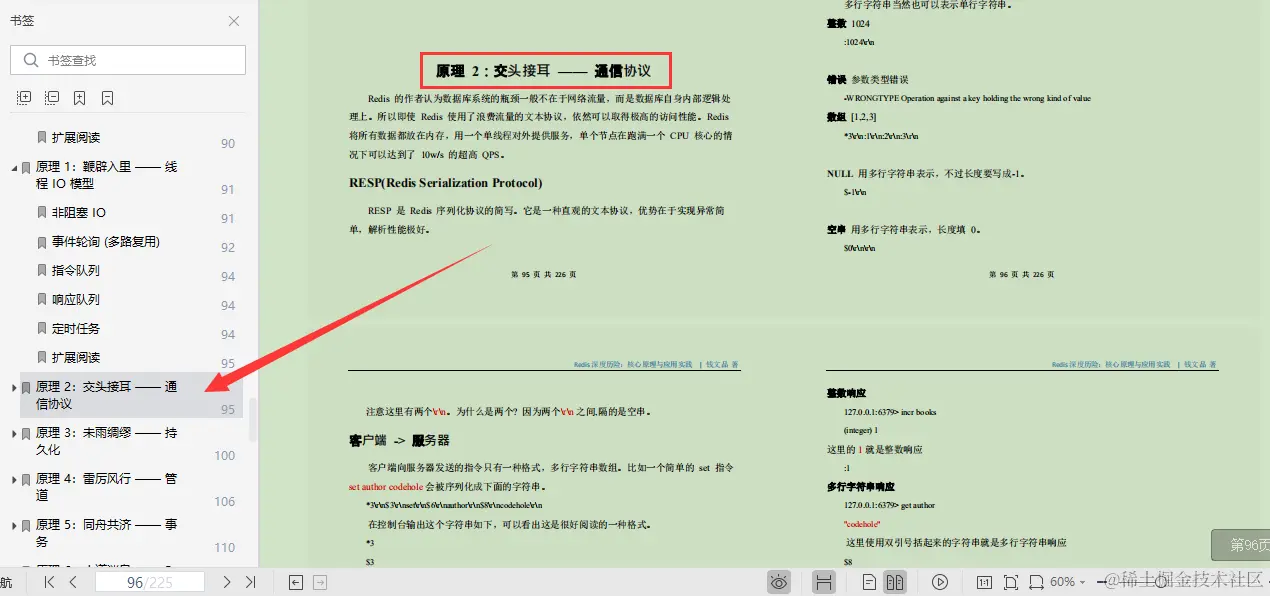
Task: Open the 60% zoom level dropdown
Action: pyautogui.click(x=1067, y=581)
